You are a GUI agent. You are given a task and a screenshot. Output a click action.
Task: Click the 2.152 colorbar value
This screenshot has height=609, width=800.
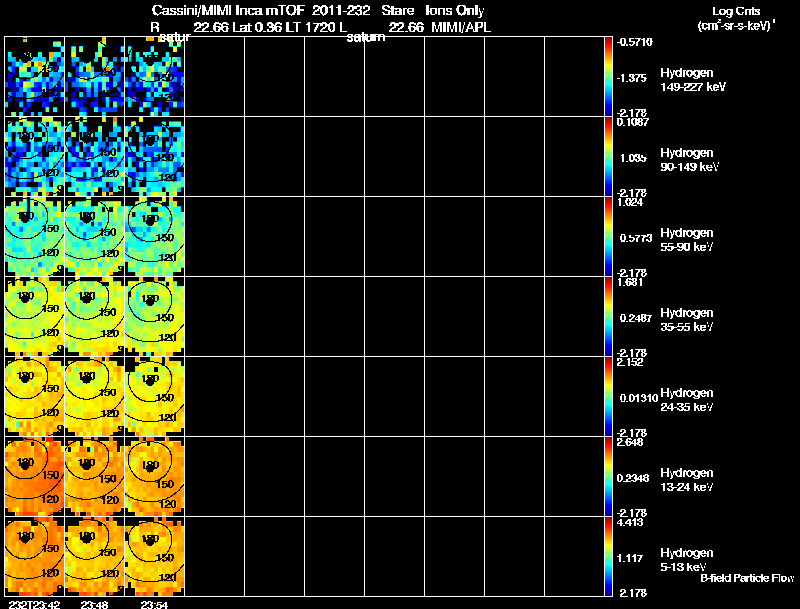pyautogui.click(x=630, y=362)
